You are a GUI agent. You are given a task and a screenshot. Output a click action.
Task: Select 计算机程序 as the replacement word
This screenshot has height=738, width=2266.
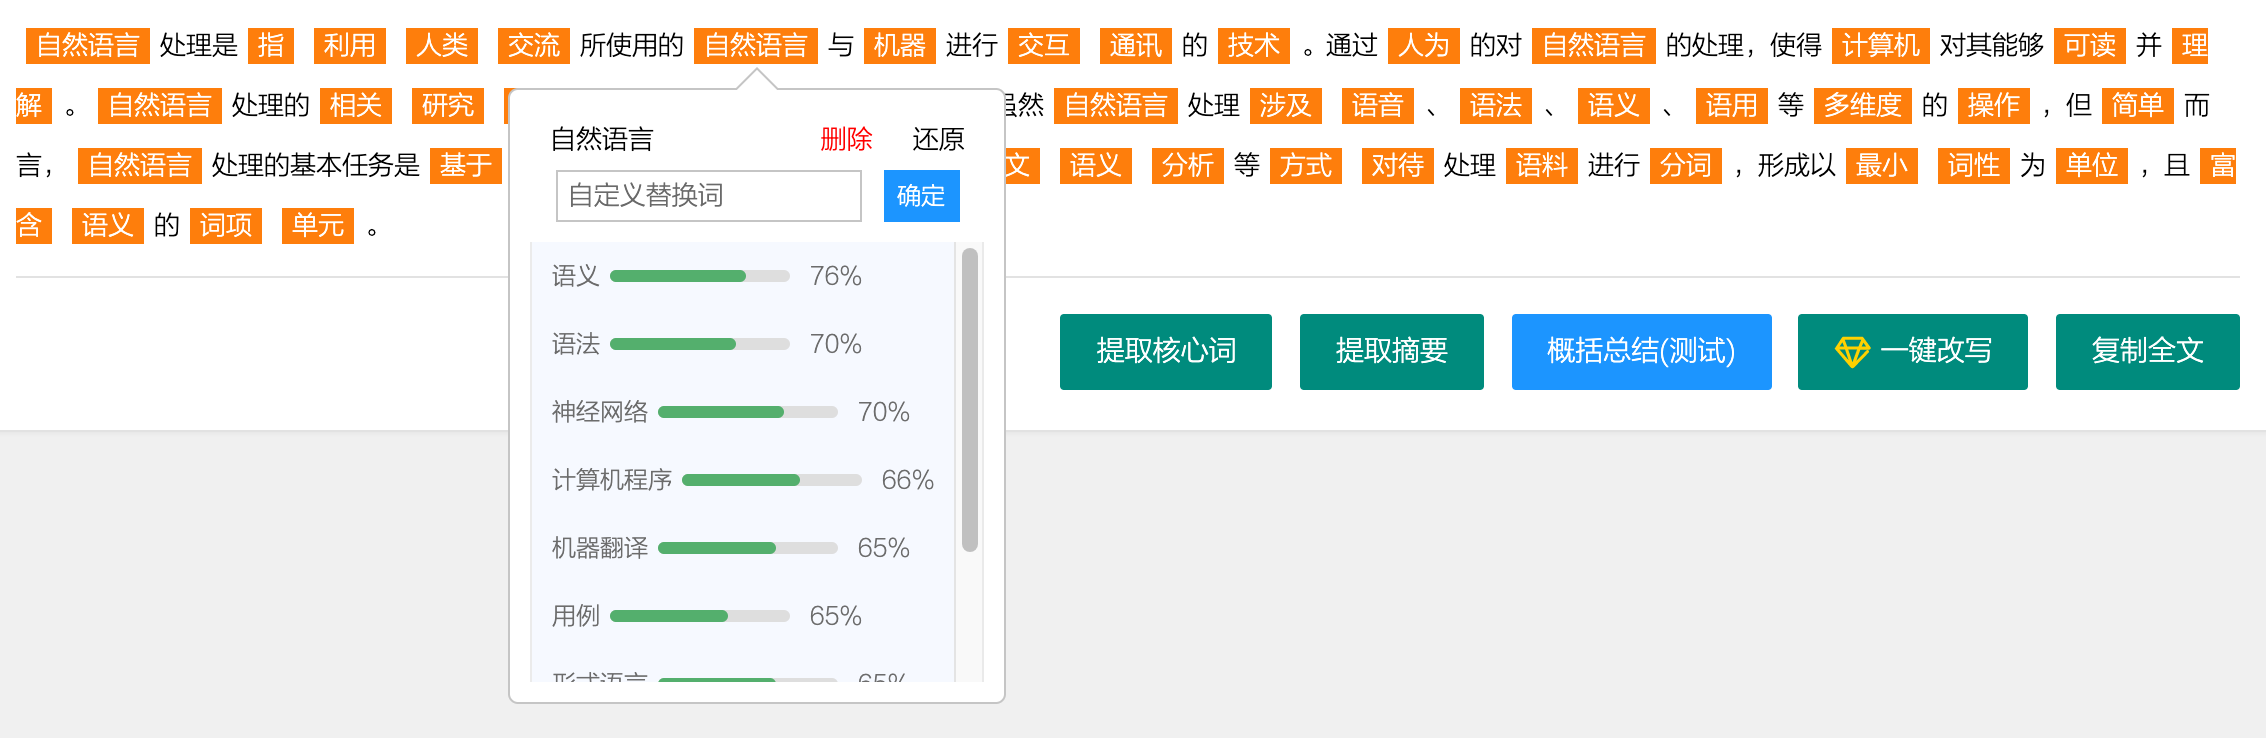(x=612, y=480)
